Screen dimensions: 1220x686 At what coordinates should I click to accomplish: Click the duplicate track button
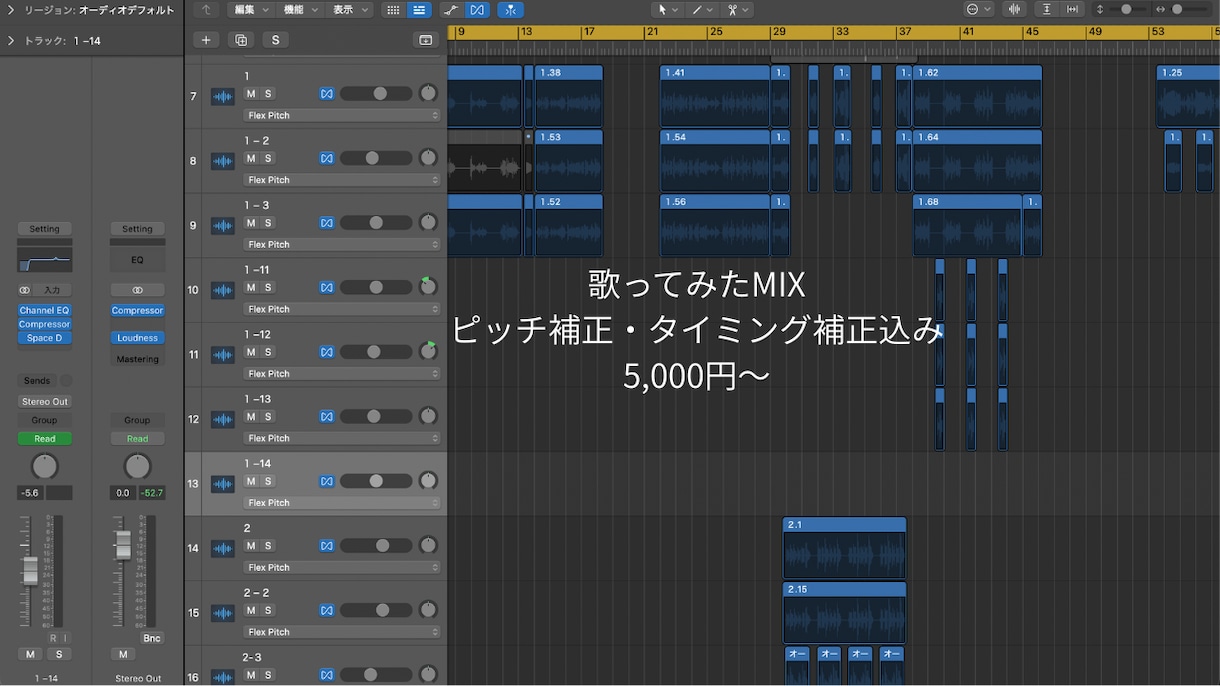pos(240,40)
